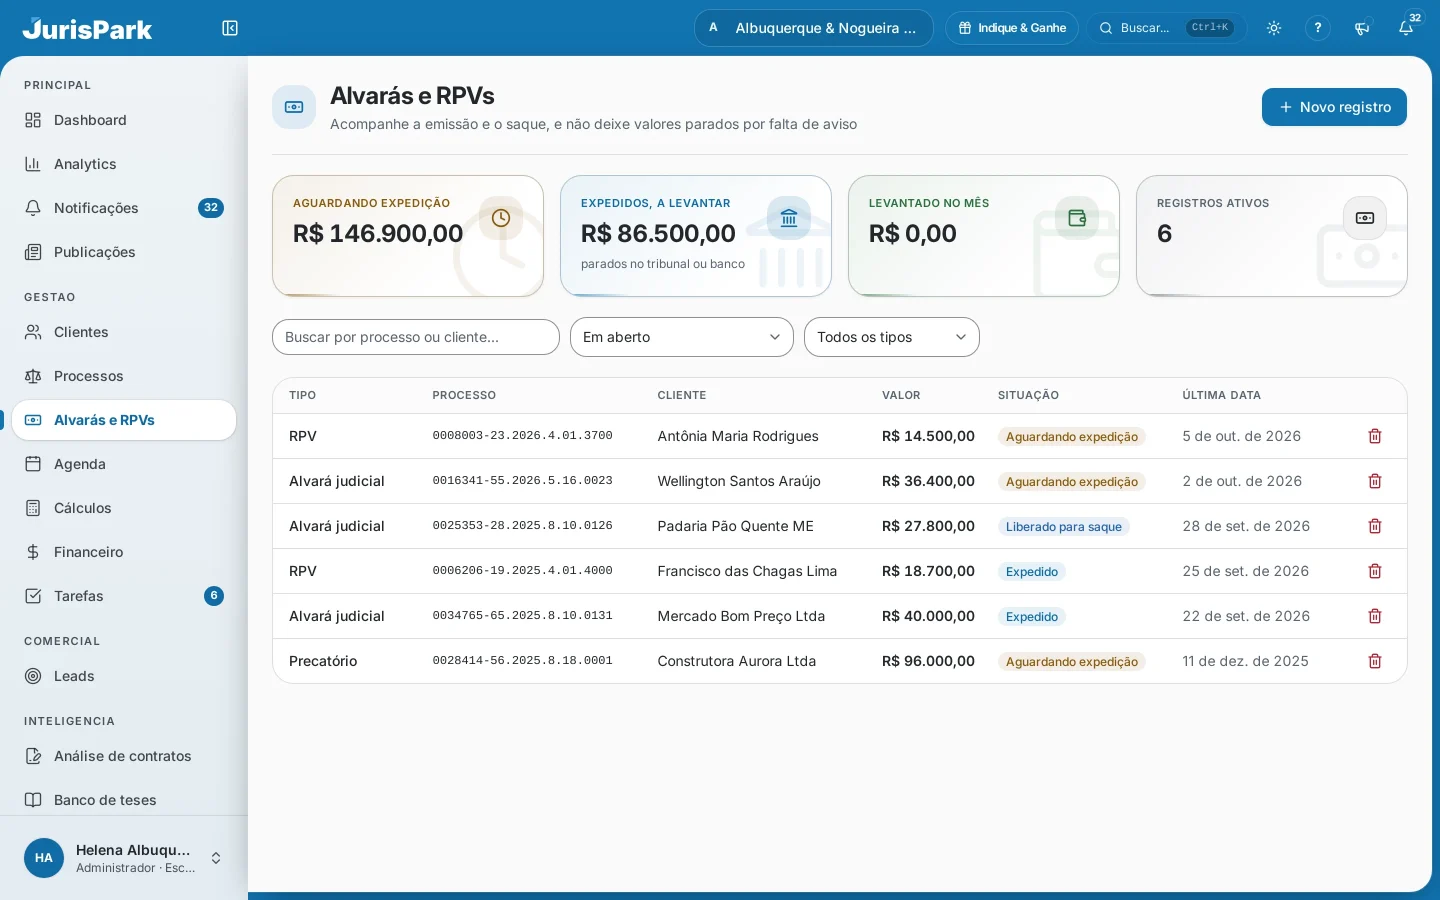The width and height of the screenshot is (1440, 900).
Task: Click the global Buscar search box
Action: coord(1167,28)
